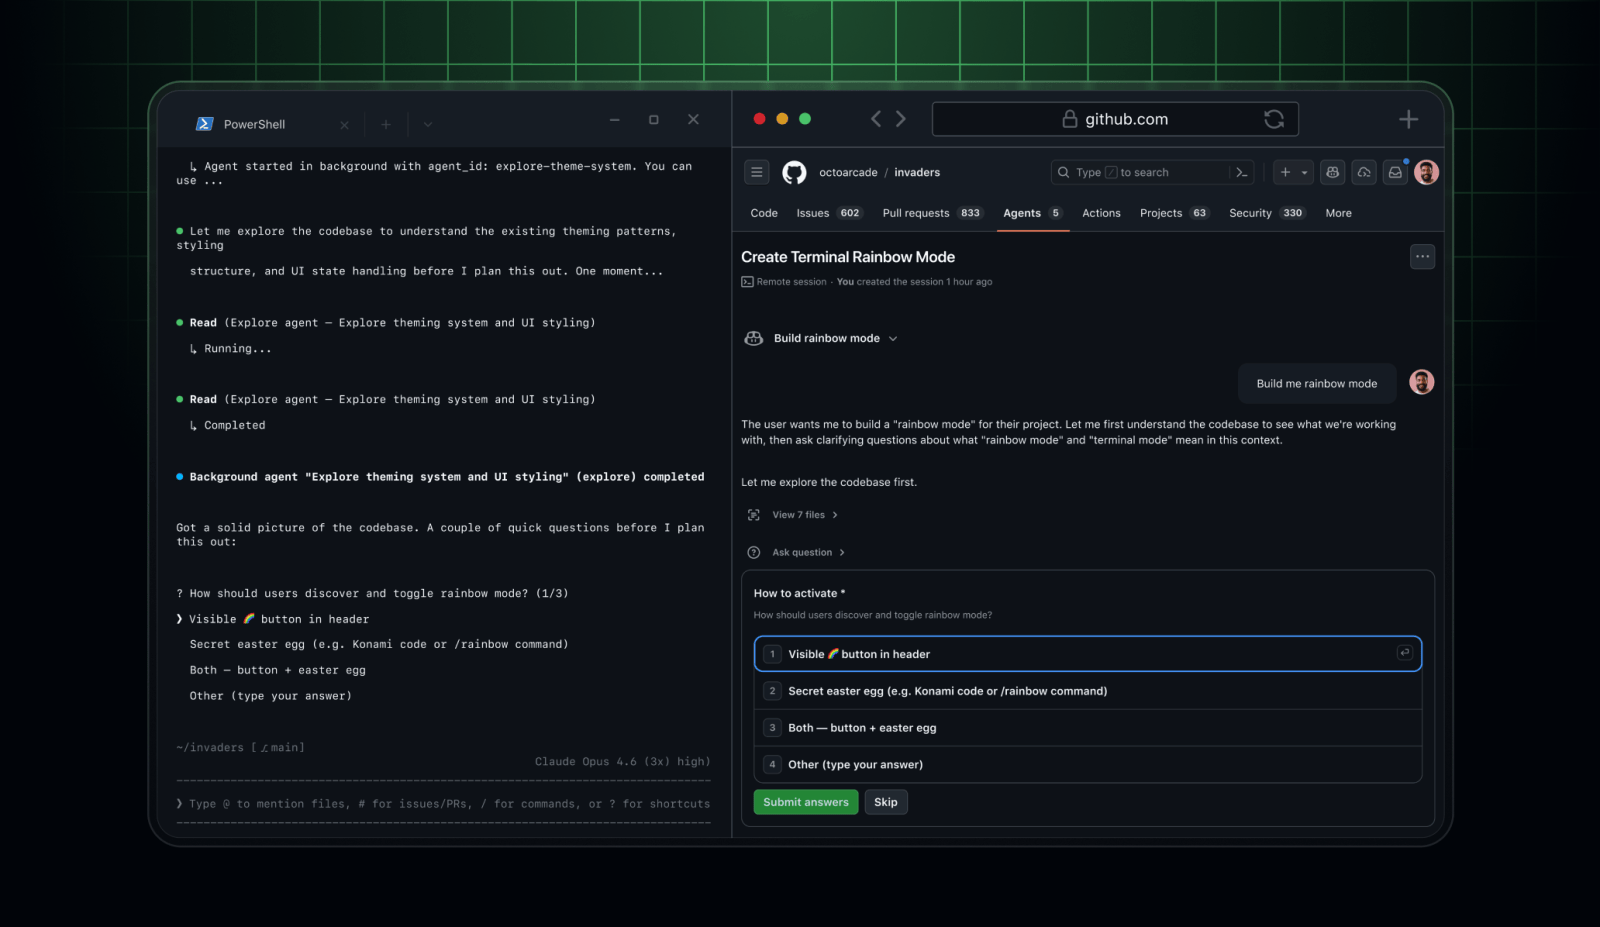Open the cloud agent tasks icon in header
This screenshot has height=927, width=1600.
tap(1364, 172)
